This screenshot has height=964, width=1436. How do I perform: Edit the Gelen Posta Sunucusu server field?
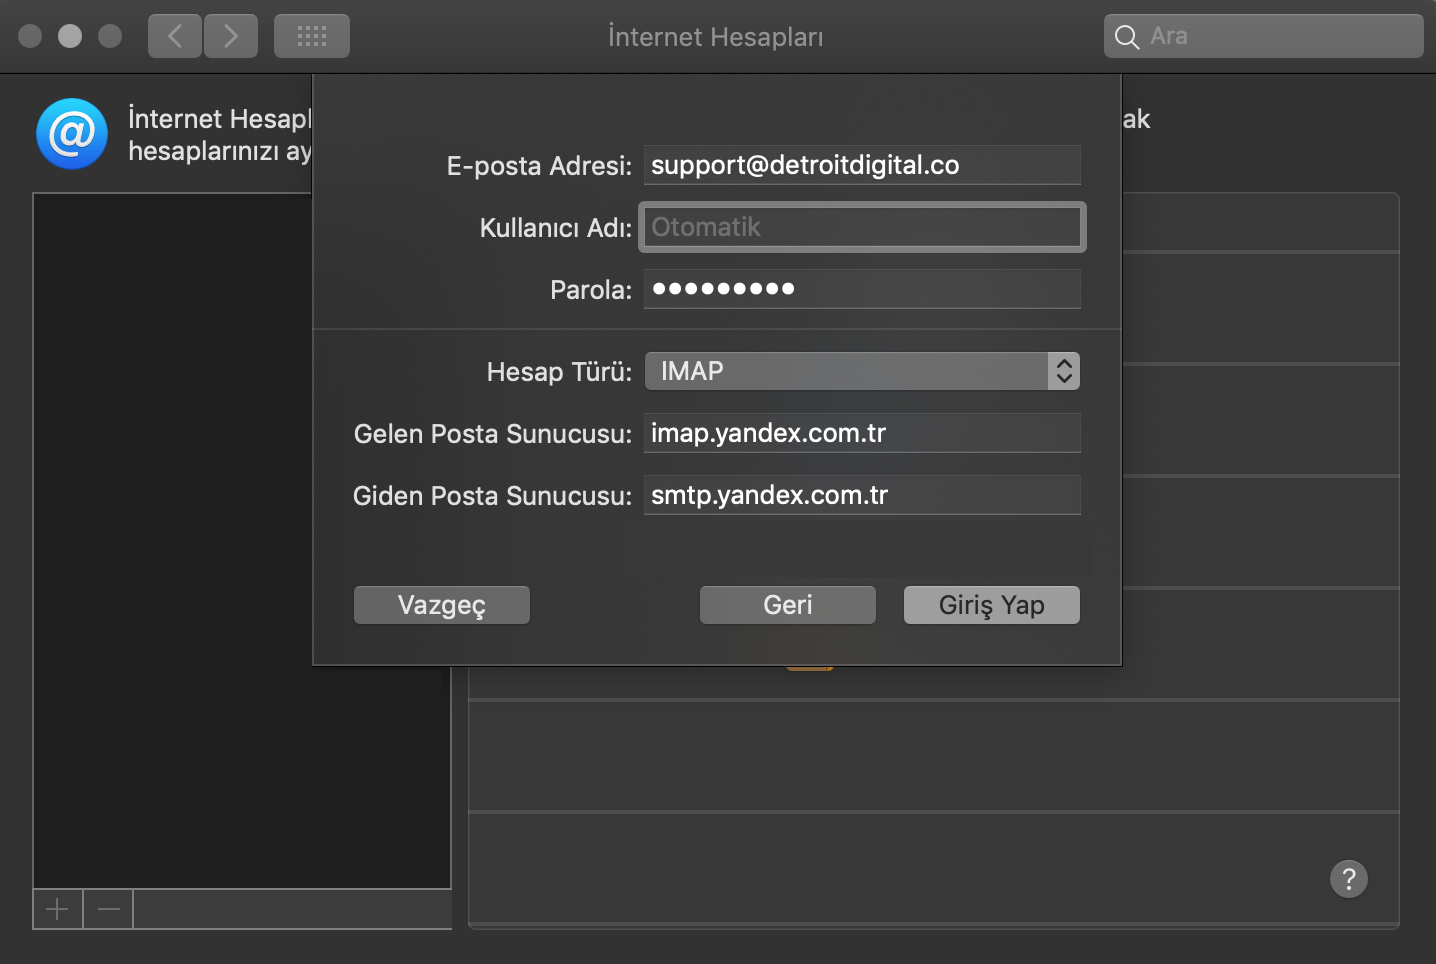click(x=862, y=433)
